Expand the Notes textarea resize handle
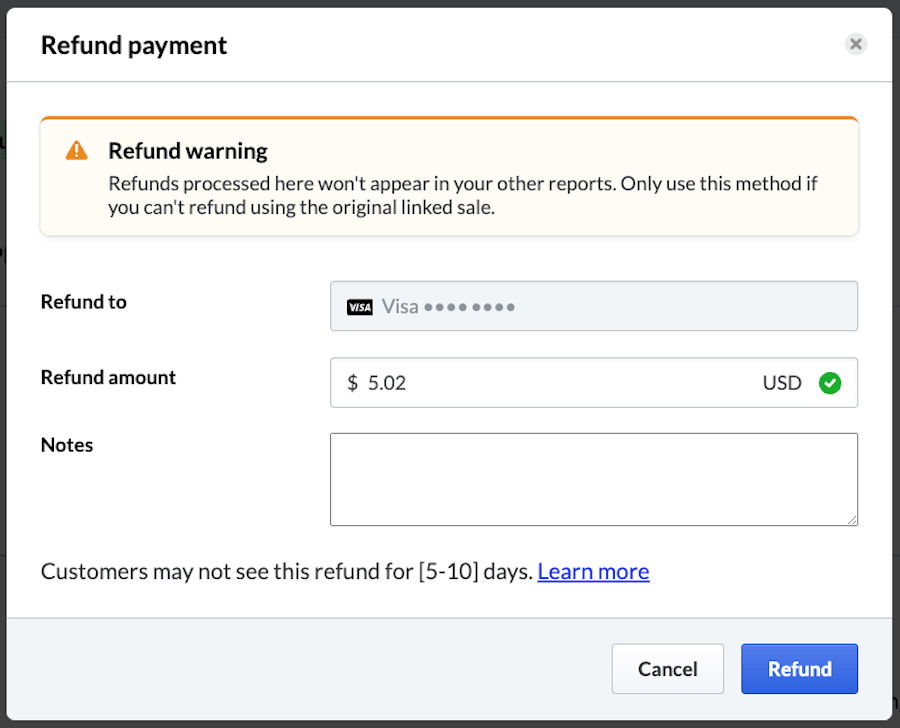 [853, 521]
